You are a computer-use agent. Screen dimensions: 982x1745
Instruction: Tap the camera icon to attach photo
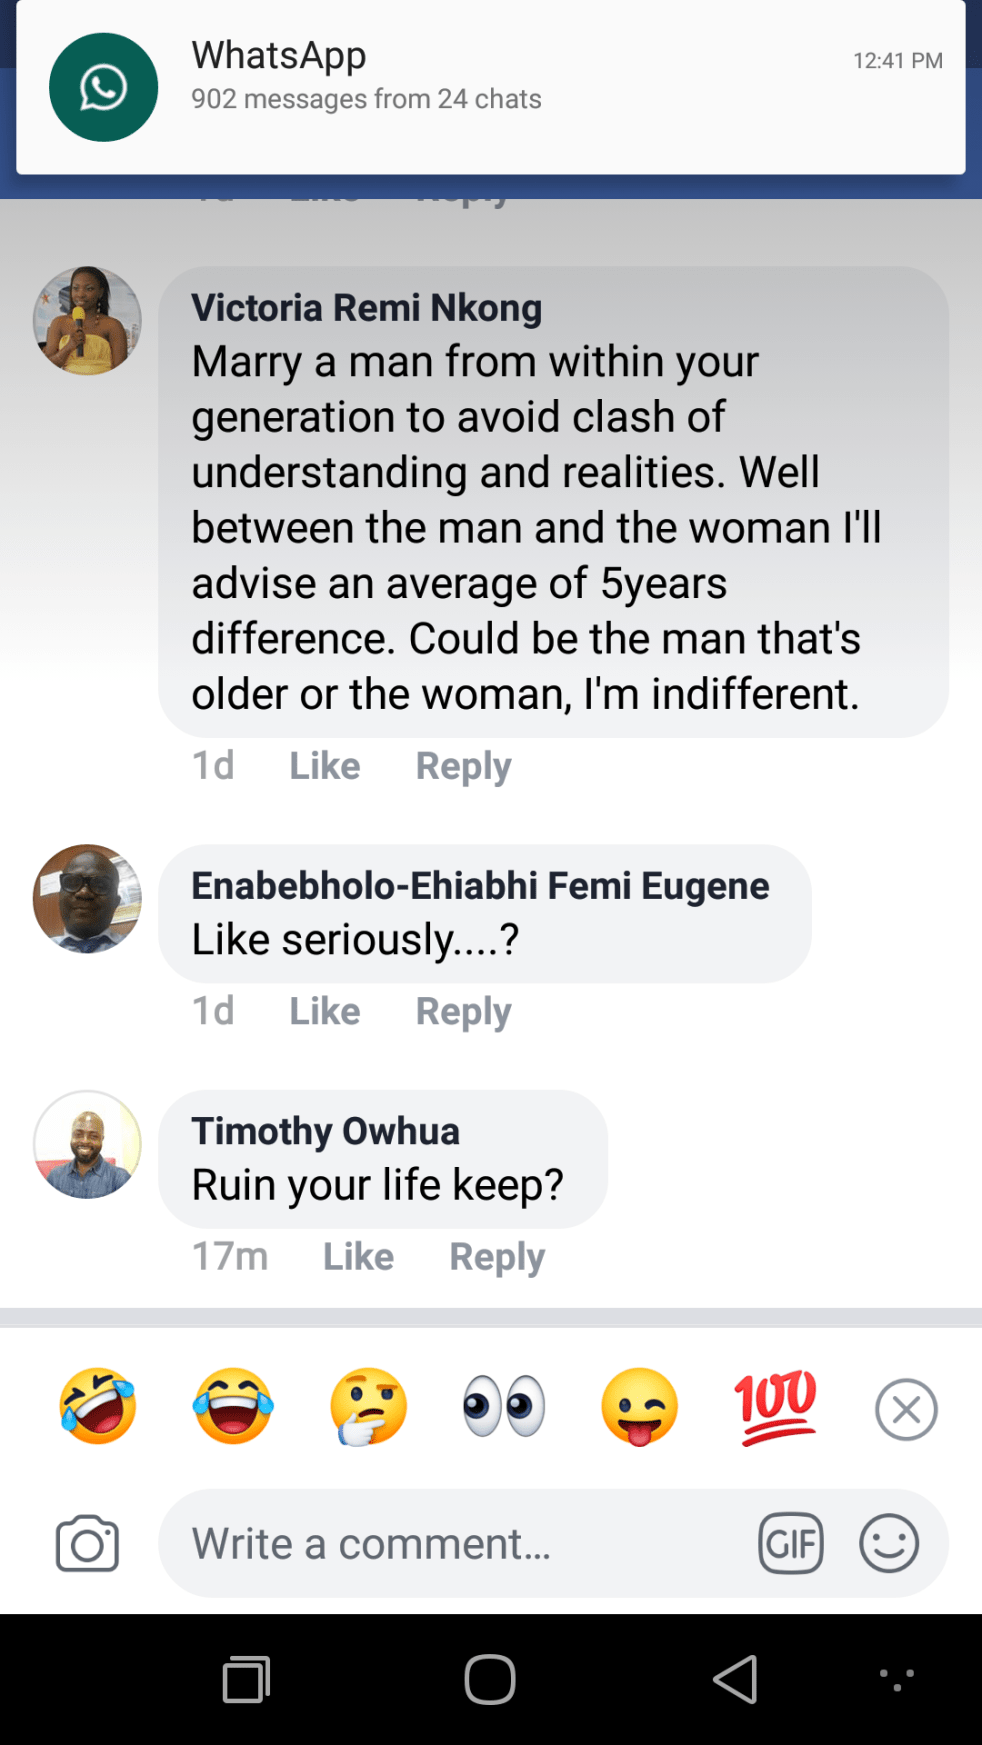[87, 1544]
